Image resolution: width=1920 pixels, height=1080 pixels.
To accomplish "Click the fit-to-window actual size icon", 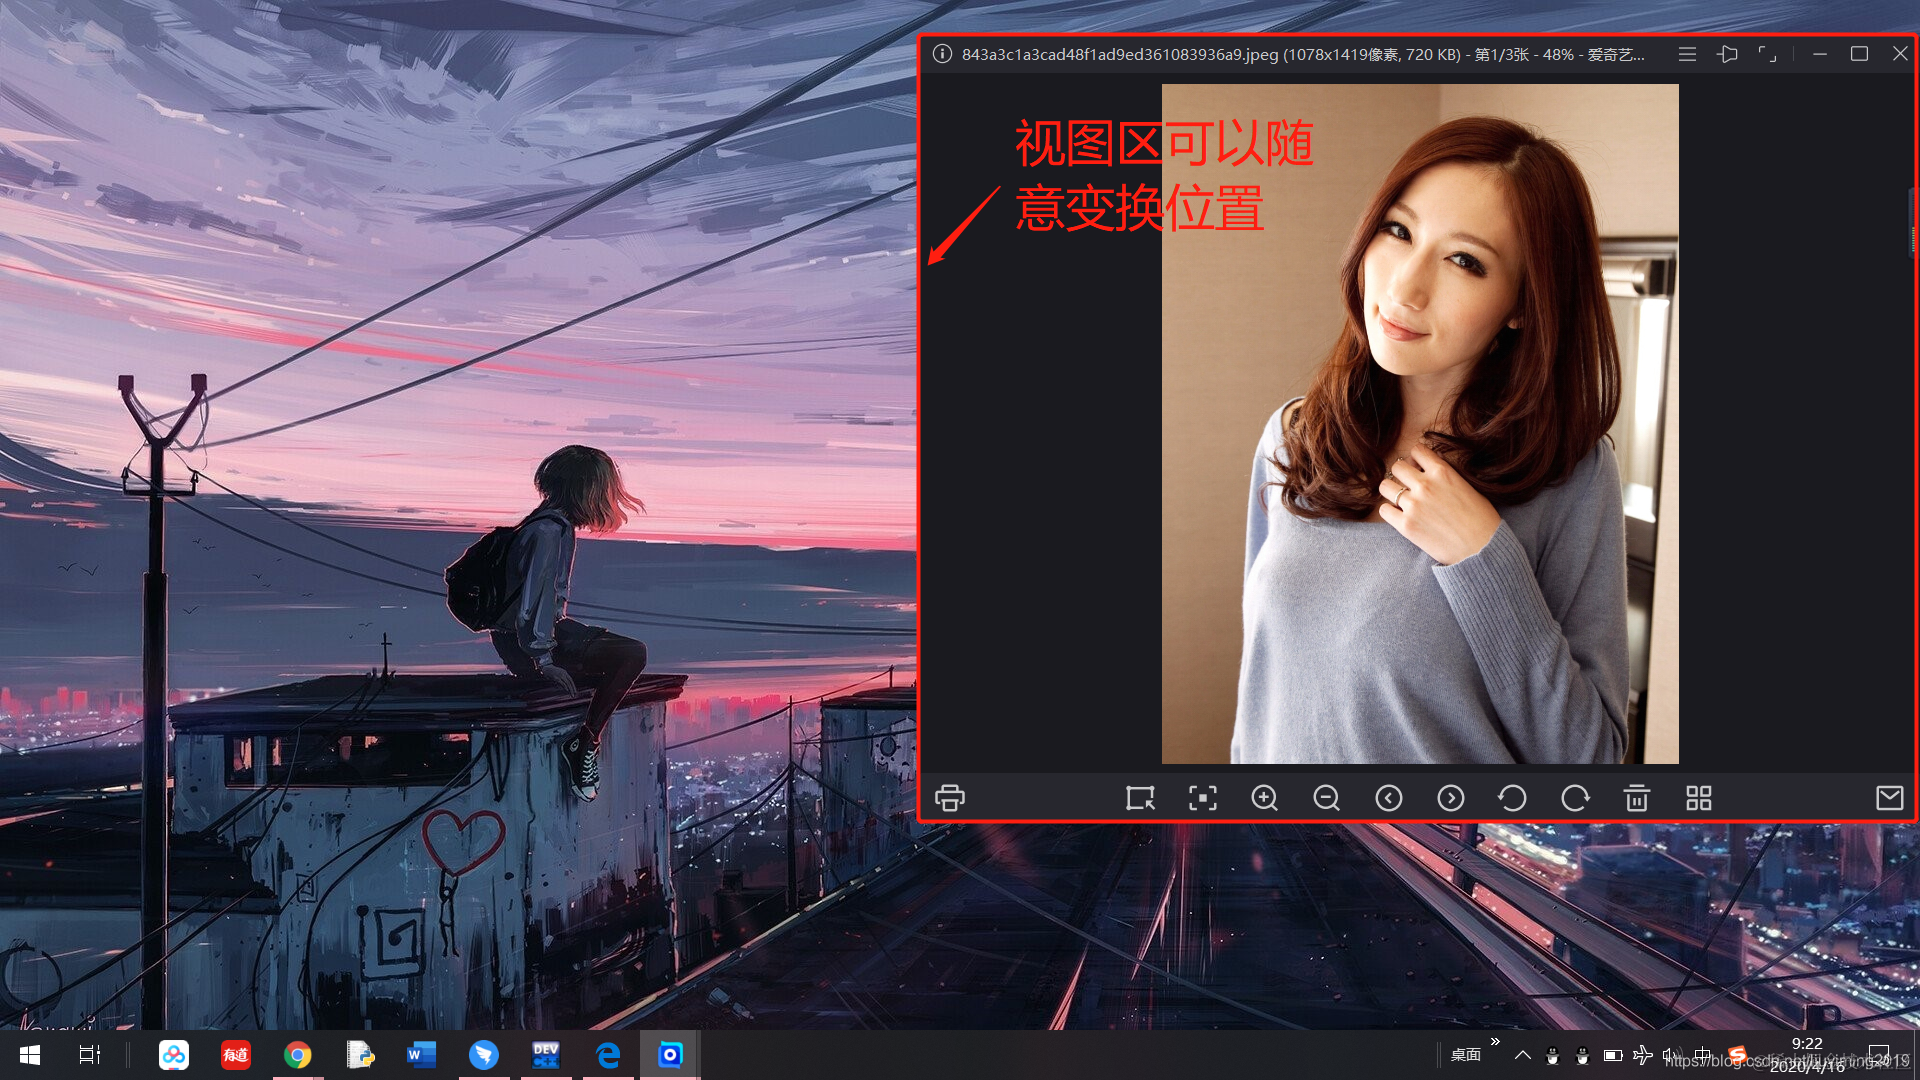I will 1202,798.
